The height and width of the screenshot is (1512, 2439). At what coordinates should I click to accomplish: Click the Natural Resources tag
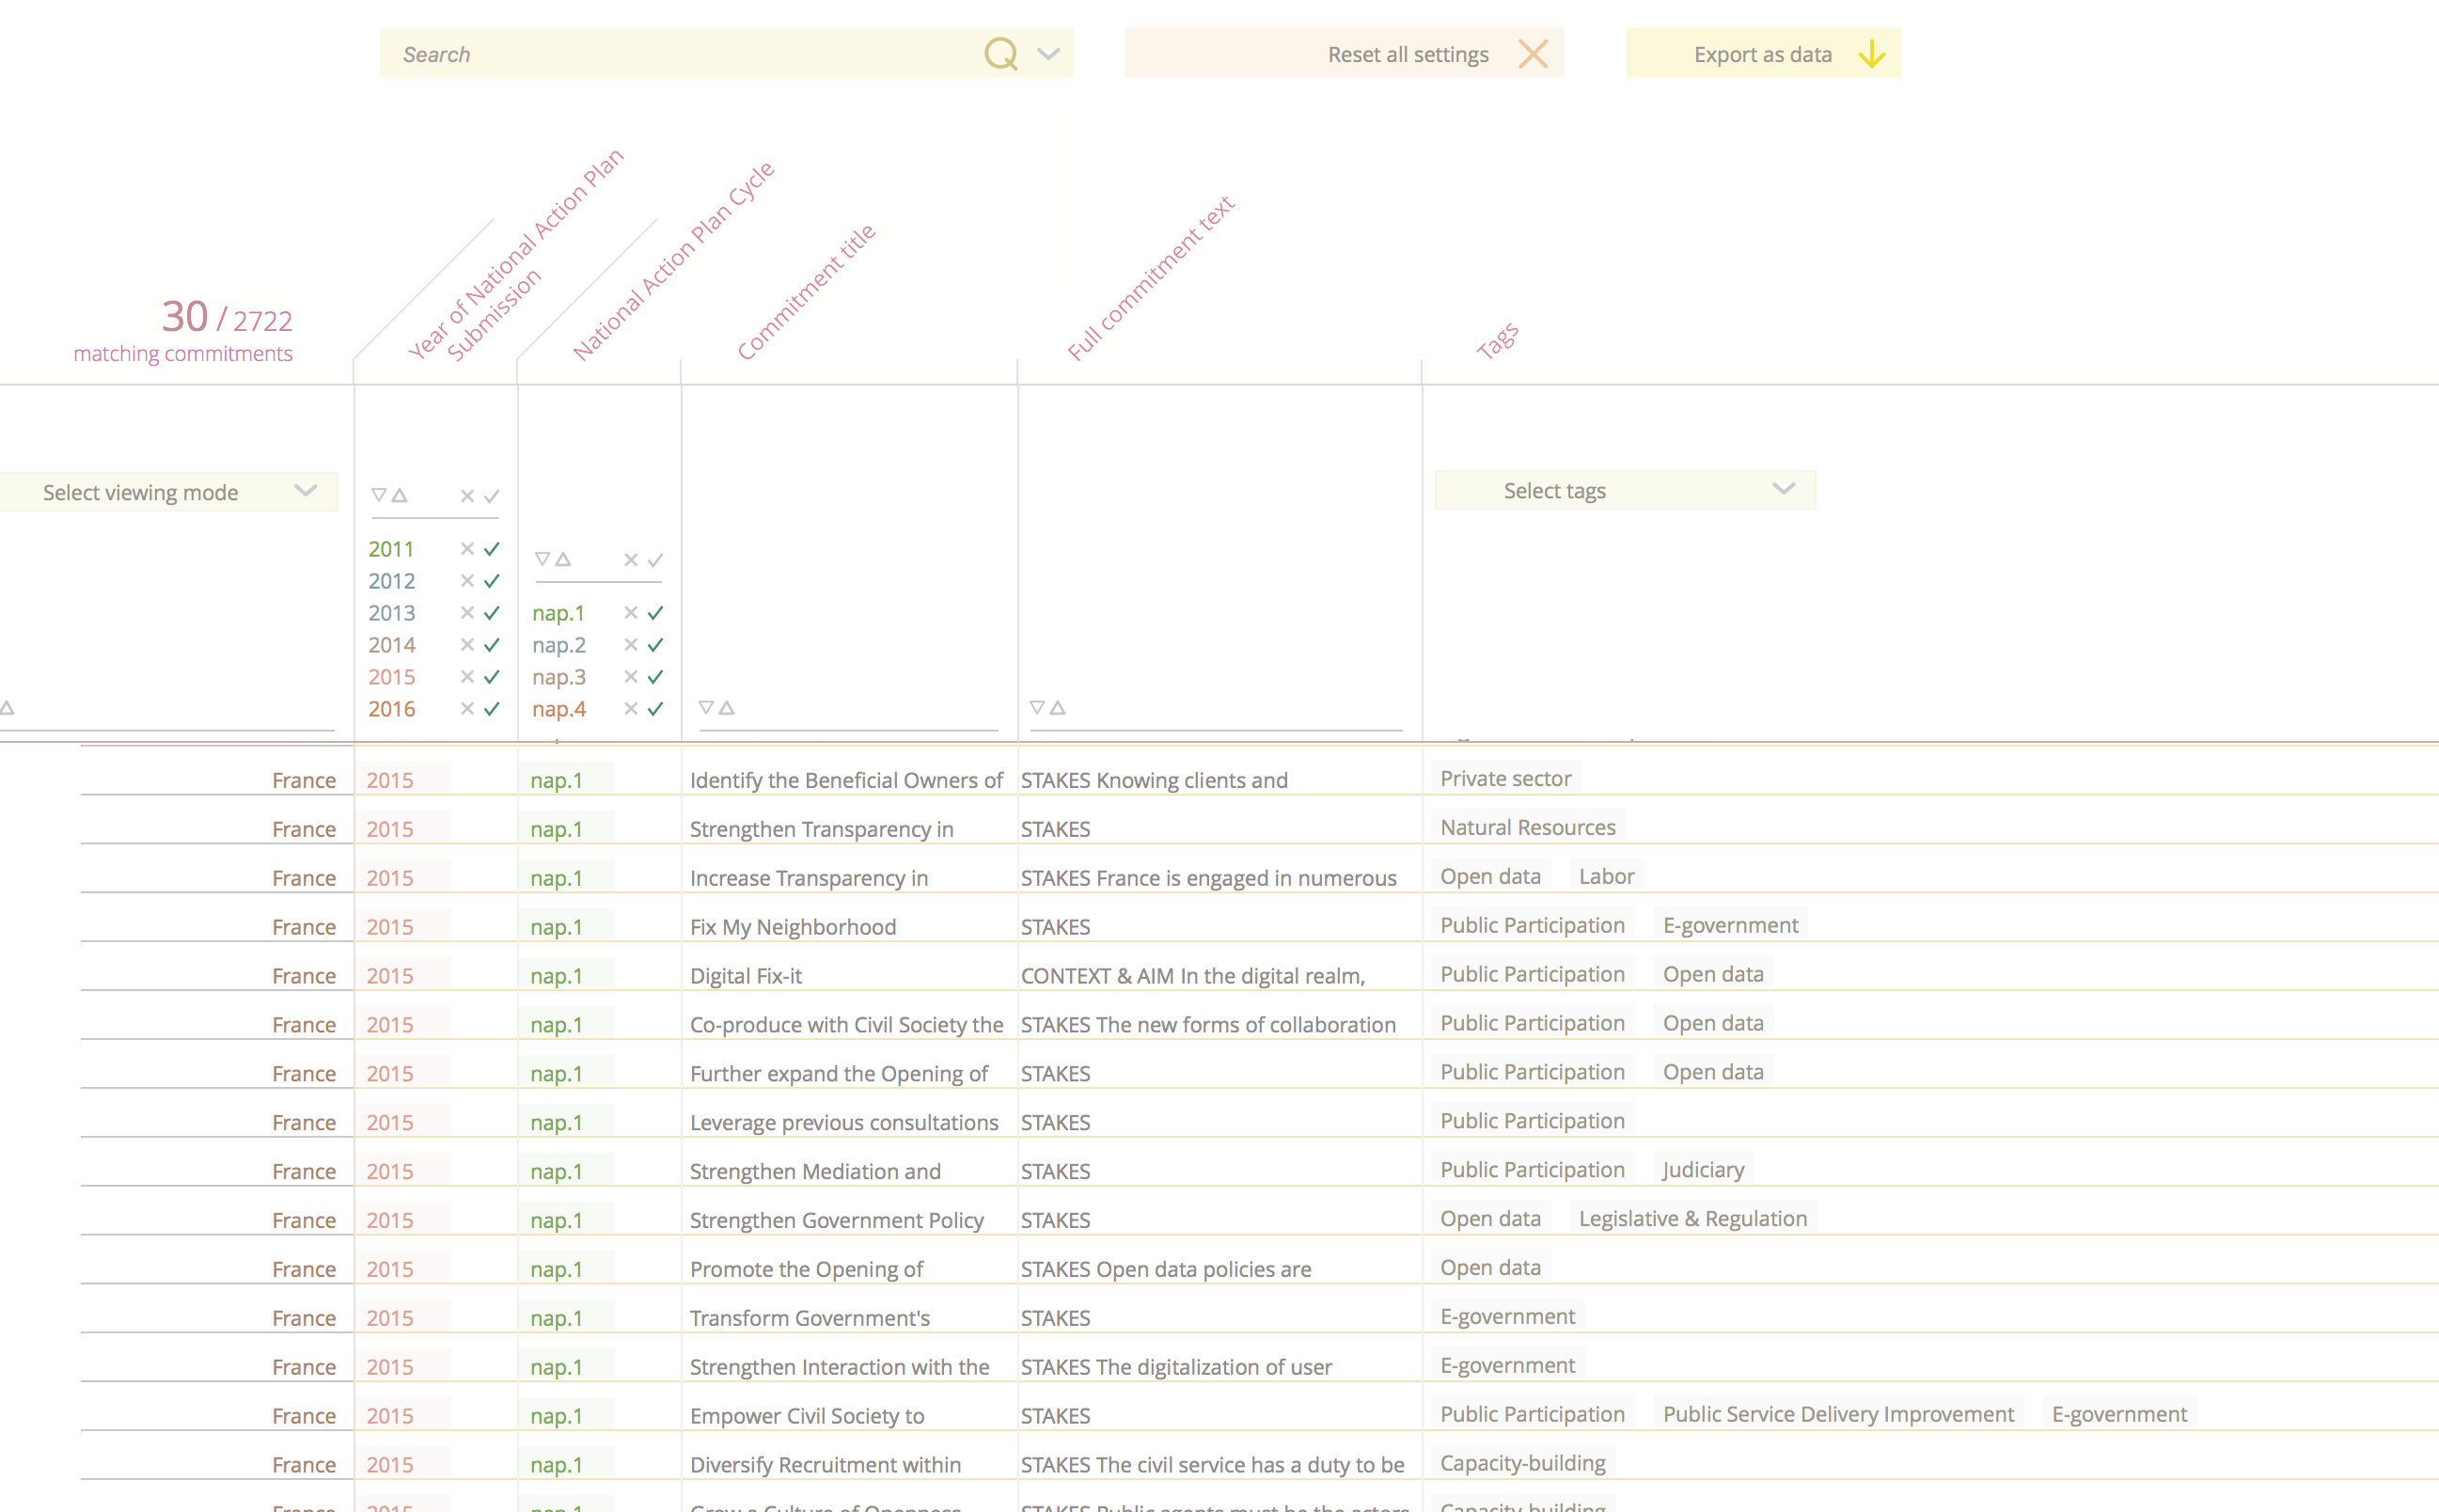(1527, 827)
